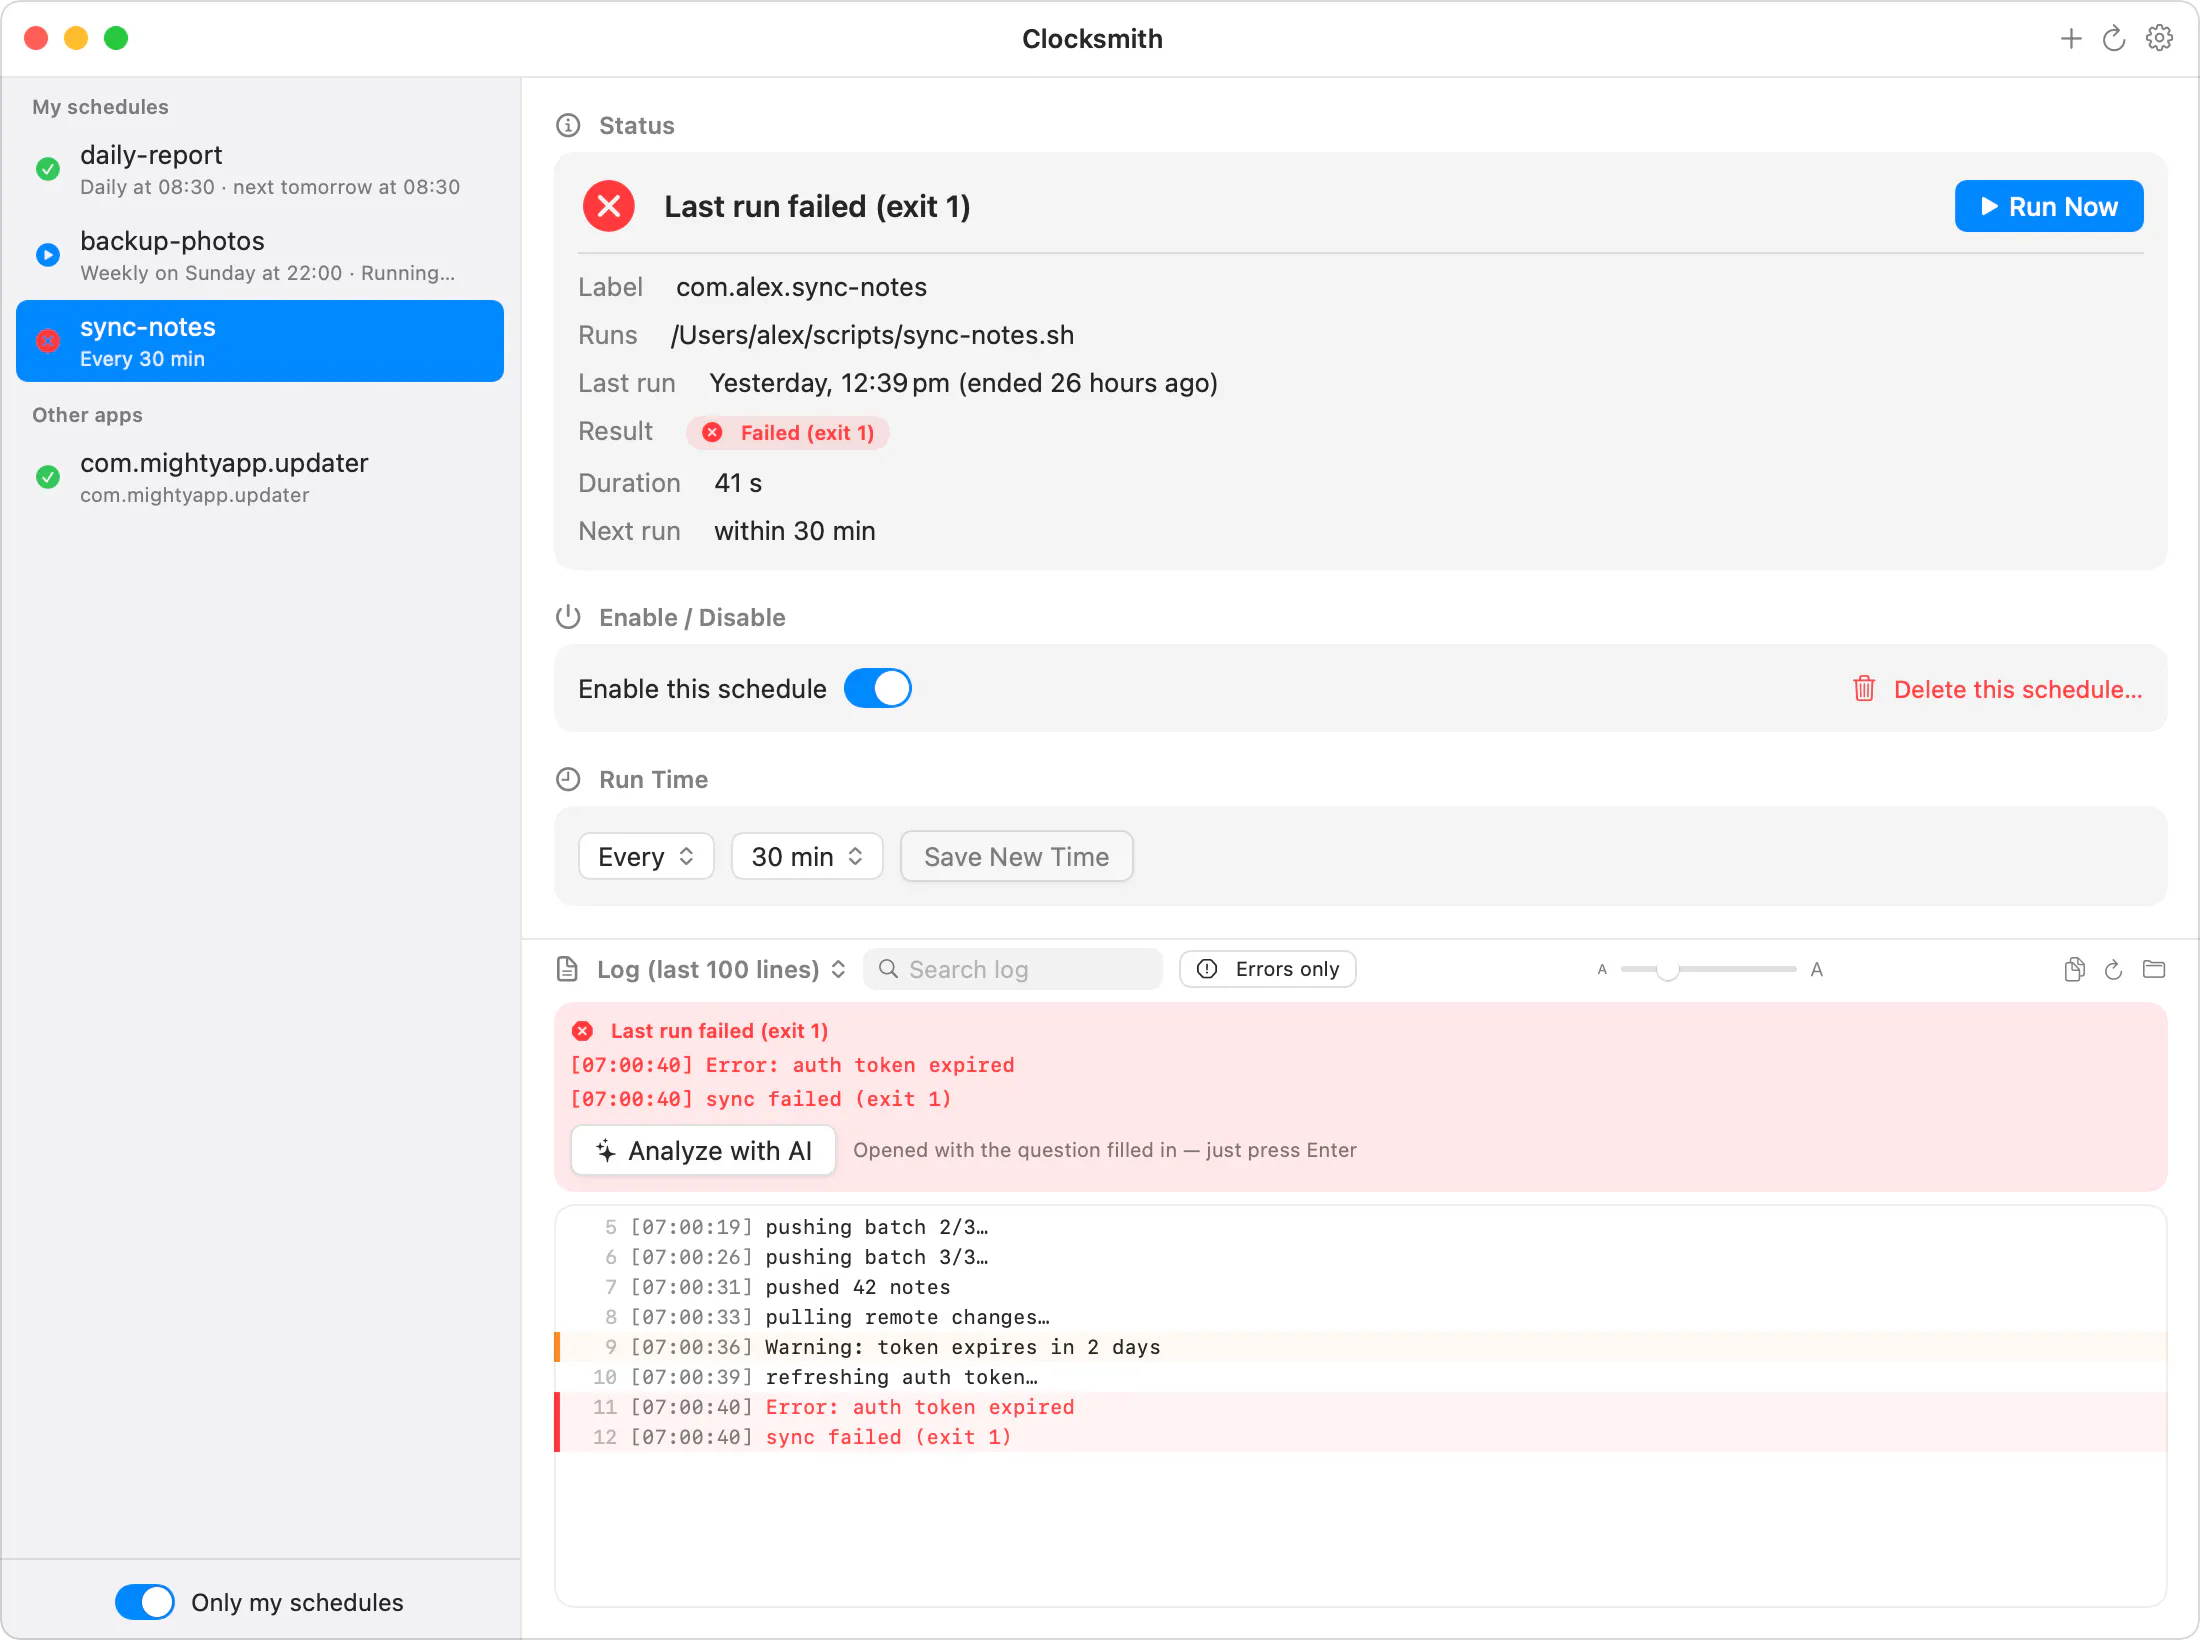This screenshot has width=2200, height=1640.
Task: Focus the Search log field
Action: 1013,969
